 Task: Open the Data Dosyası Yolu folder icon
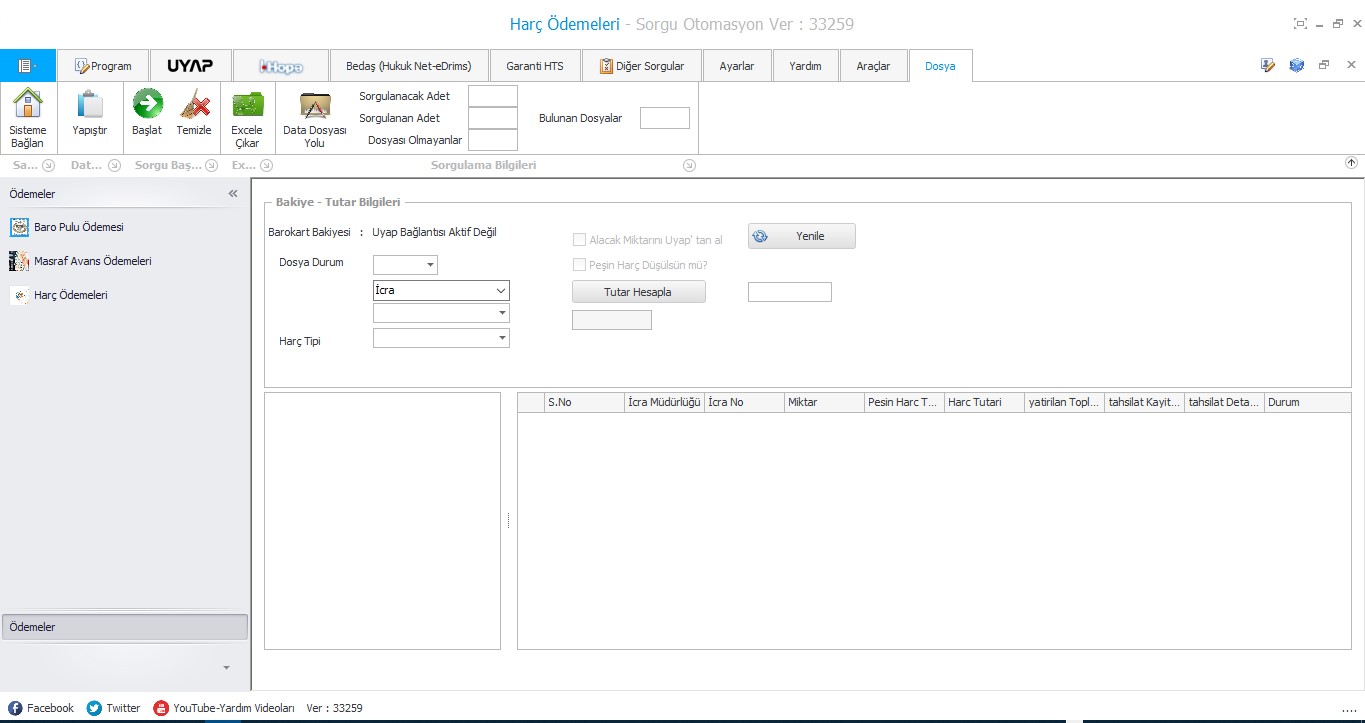tap(315, 105)
